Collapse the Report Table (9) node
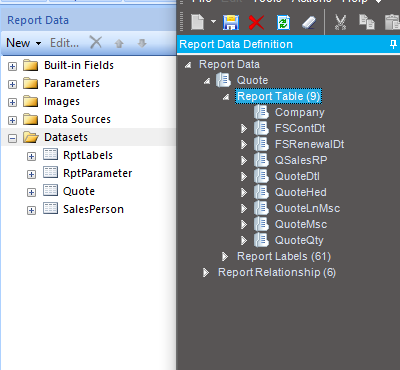The height and width of the screenshot is (370, 400). click(226, 97)
